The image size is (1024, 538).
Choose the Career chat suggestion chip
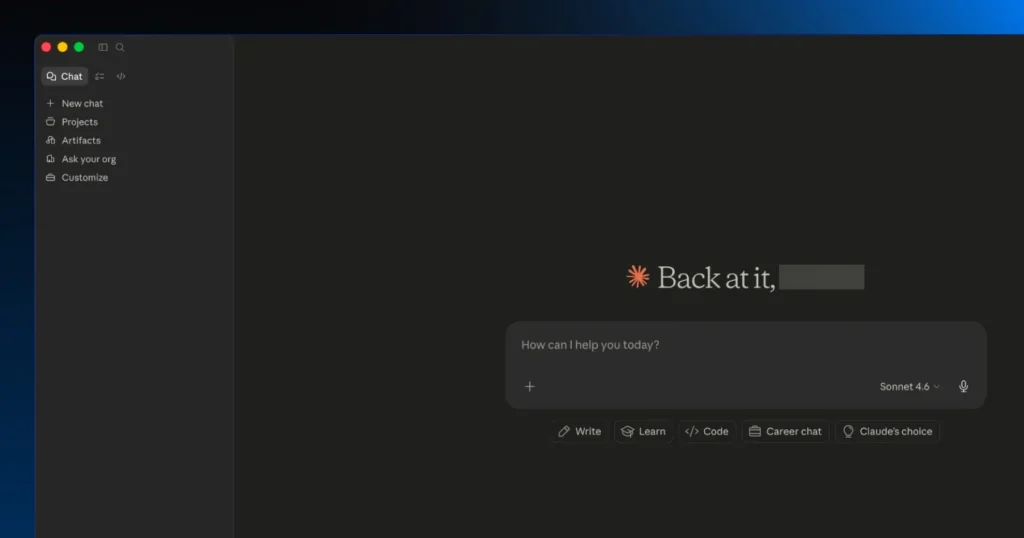pyautogui.click(x=785, y=432)
